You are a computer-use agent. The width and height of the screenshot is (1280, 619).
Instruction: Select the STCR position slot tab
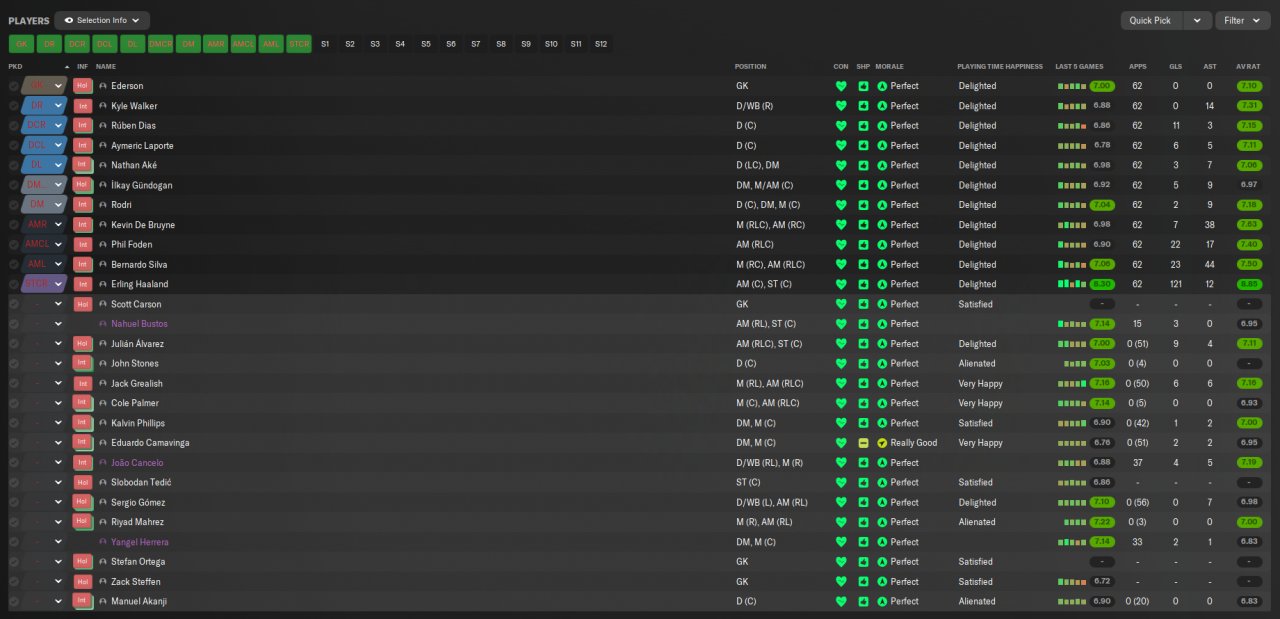point(299,44)
